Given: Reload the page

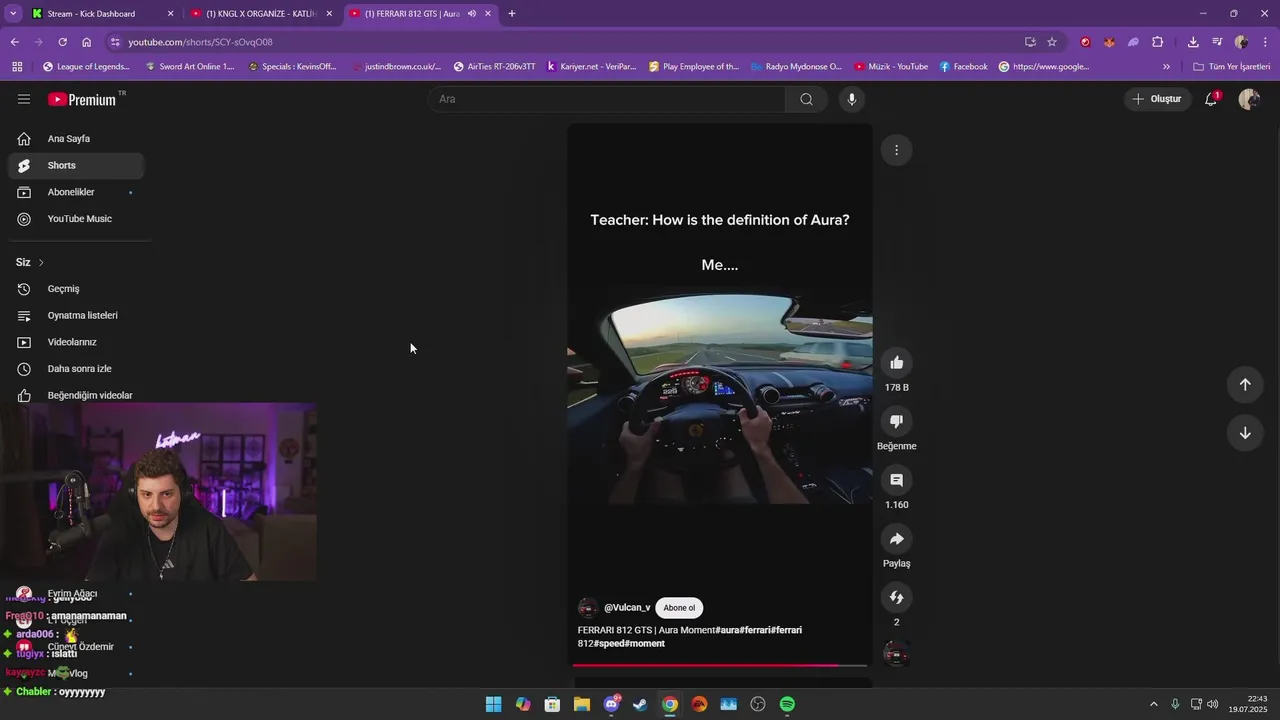Looking at the screenshot, I should click(x=62, y=42).
